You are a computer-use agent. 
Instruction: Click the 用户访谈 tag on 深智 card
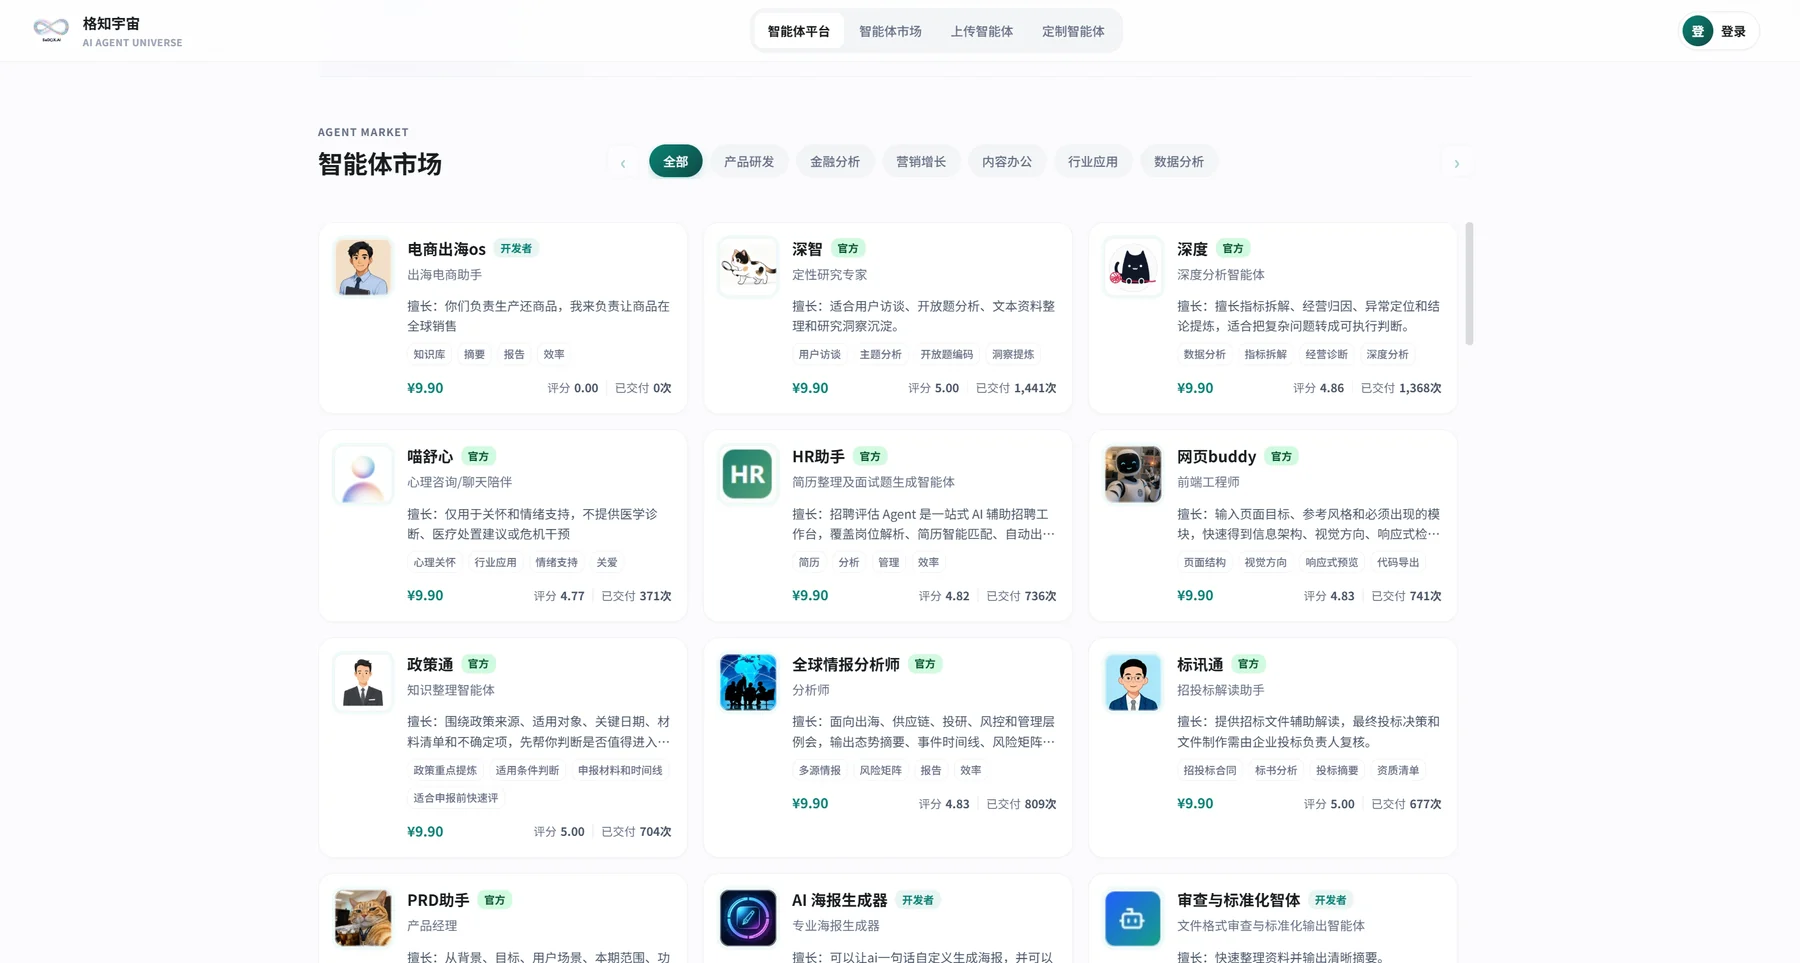(820, 354)
